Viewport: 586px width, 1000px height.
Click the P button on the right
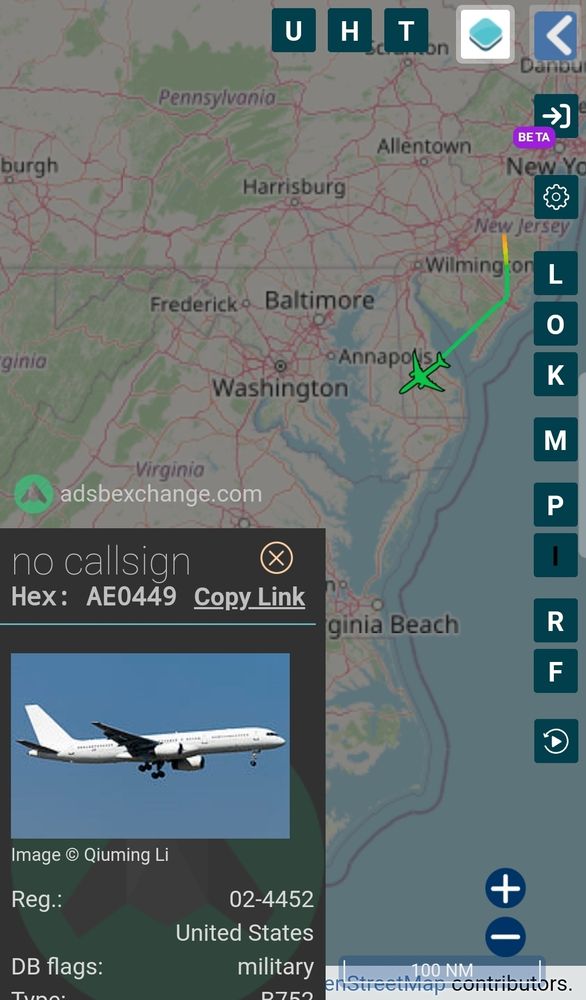pyautogui.click(x=555, y=504)
